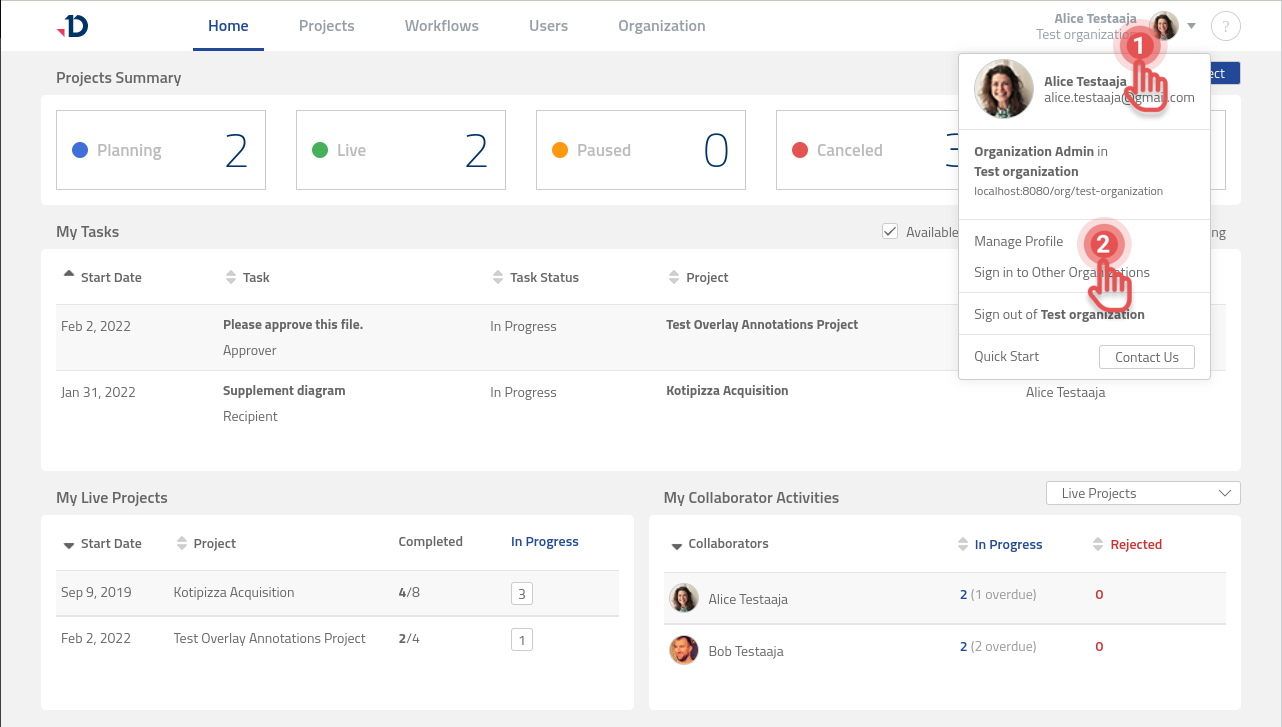
Task: Open the Planning projects summary card
Action: coord(161,150)
